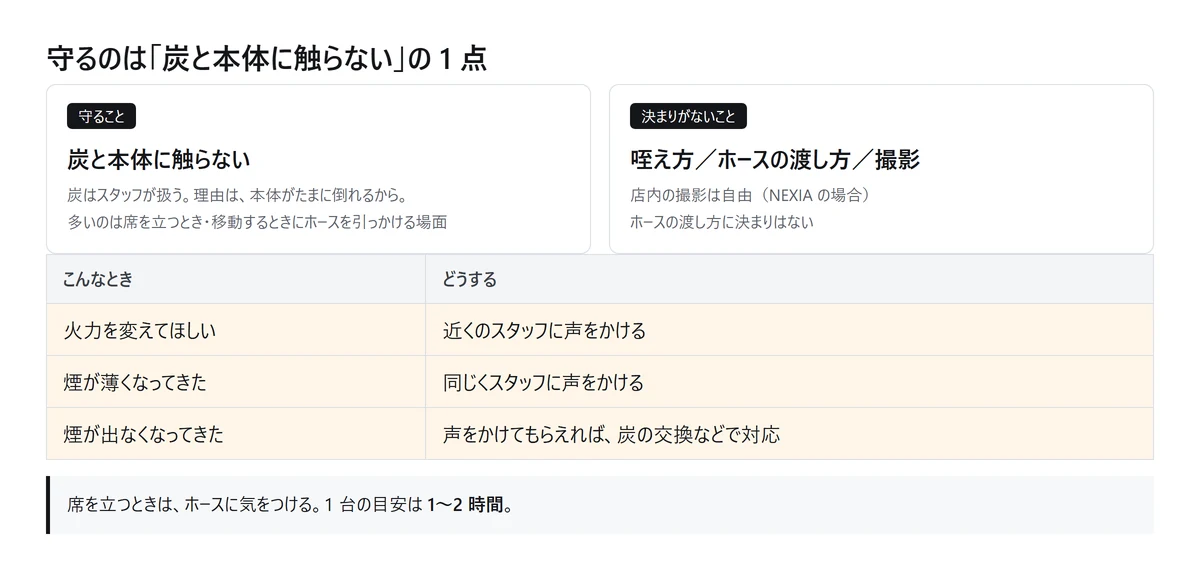Select the cell 声をかけてもらえれば、炭の交換などで対応
Viewport: 1200px width, 572px height.
789,434
